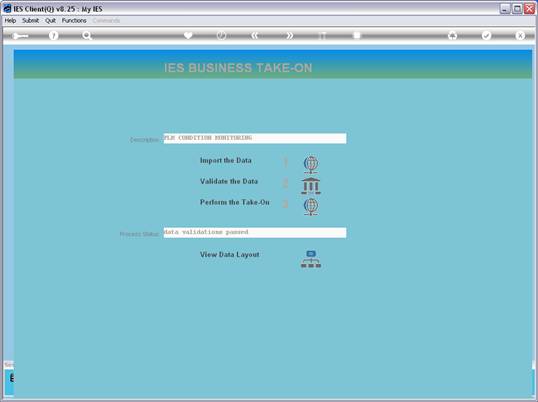Open the question mark help icon
Image resolution: width=538 pixels, height=402 pixels.
pos(53,35)
